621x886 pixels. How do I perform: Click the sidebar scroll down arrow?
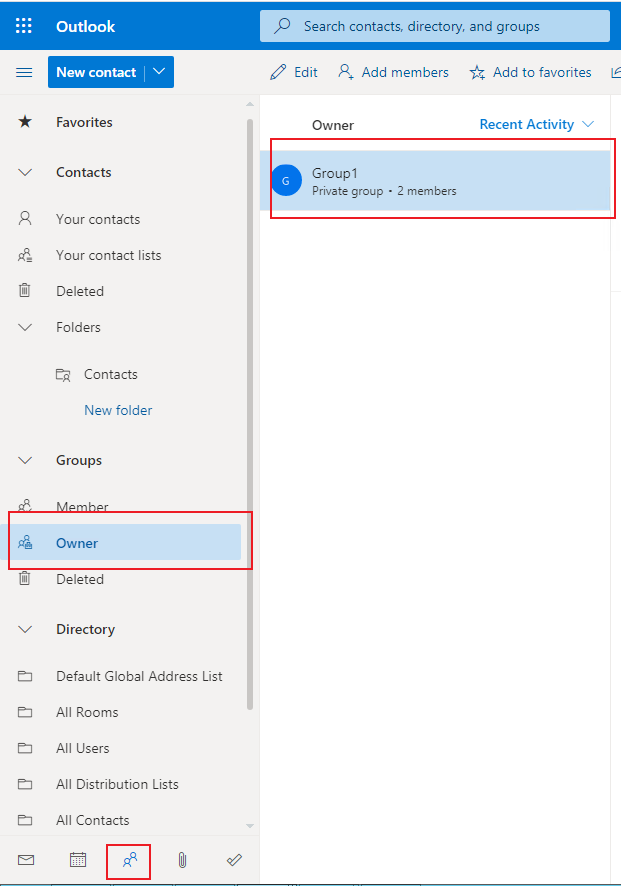pyautogui.click(x=250, y=826)
